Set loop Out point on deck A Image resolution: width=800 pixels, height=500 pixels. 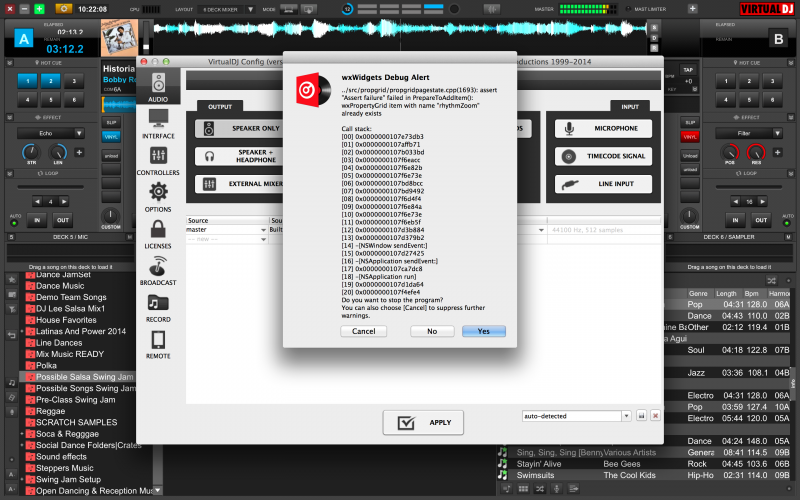click(x=63, y=220)
